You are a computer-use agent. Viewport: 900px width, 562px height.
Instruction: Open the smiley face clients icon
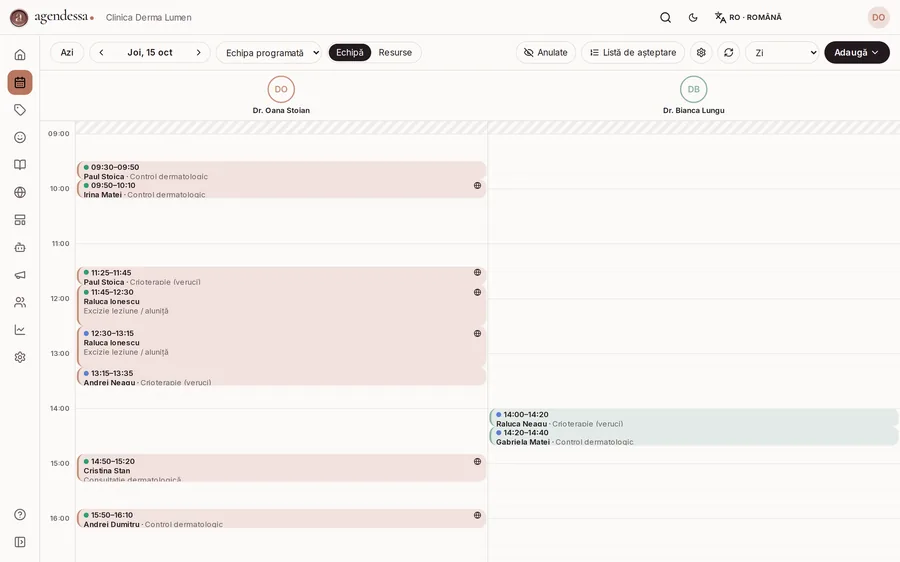coord(20,137)
